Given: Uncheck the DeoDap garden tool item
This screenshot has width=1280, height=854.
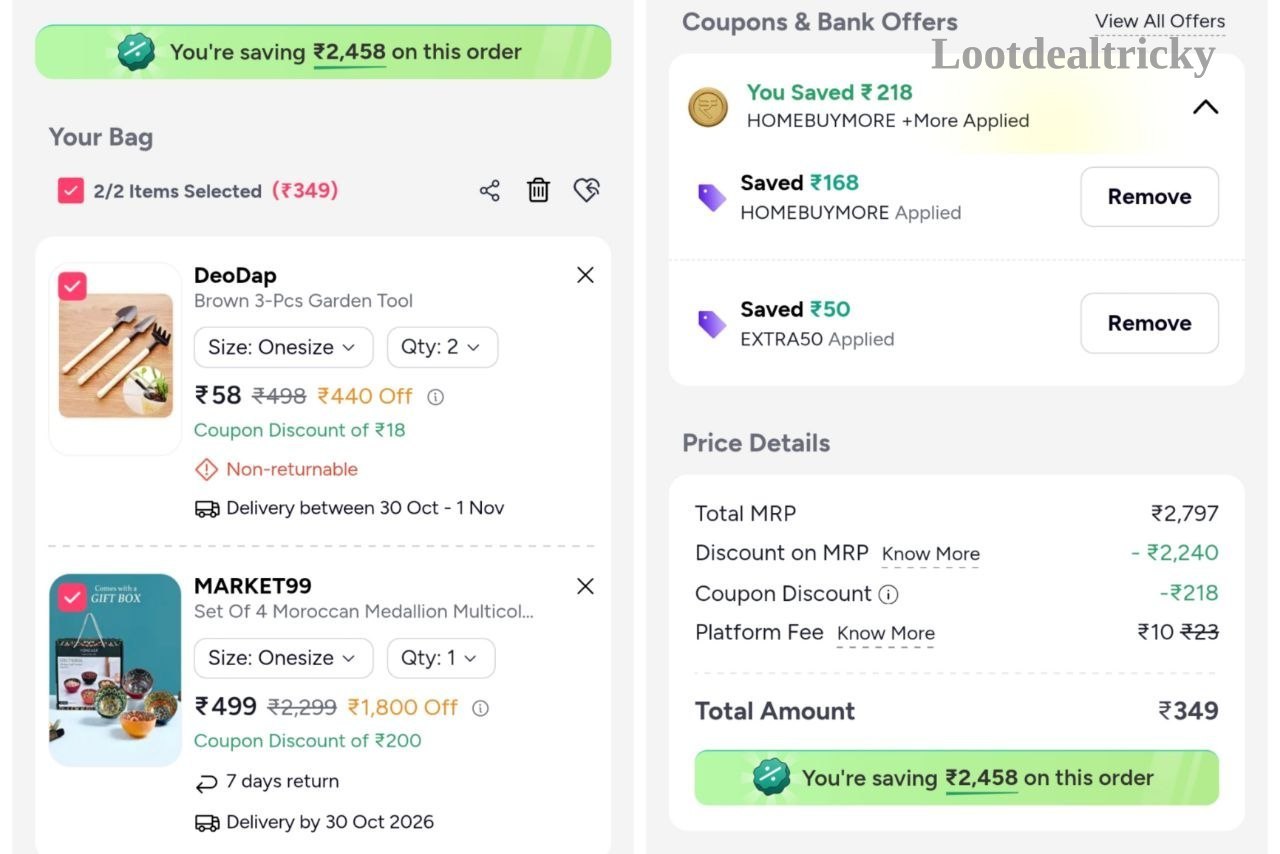Looking at the screenshot, I should click(72, 287).
